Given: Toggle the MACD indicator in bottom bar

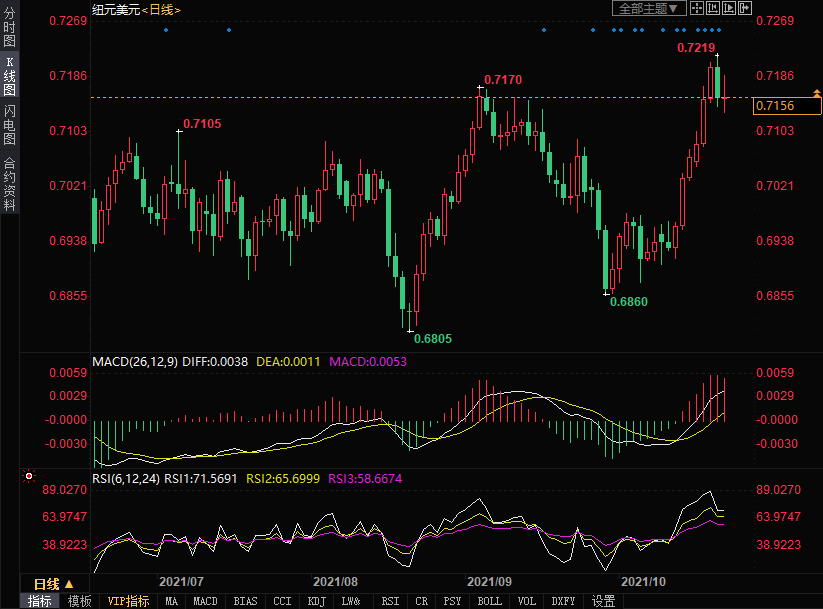Looking at the screenshot, I should pos(205,601).
